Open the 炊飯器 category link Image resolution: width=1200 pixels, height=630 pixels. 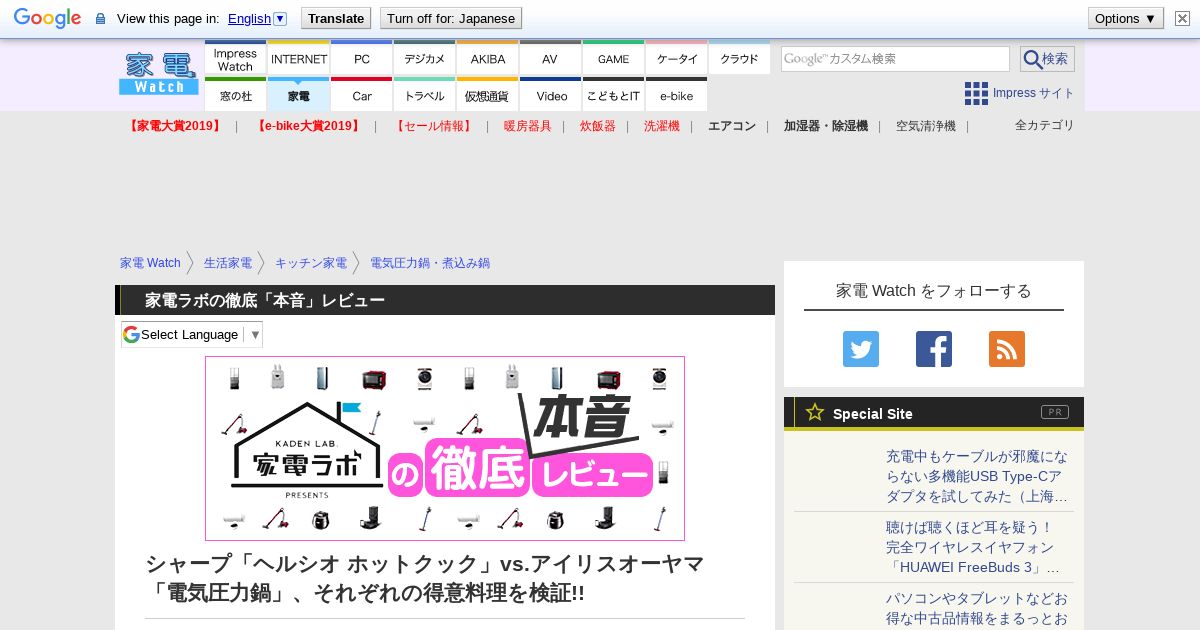[598, 126]
